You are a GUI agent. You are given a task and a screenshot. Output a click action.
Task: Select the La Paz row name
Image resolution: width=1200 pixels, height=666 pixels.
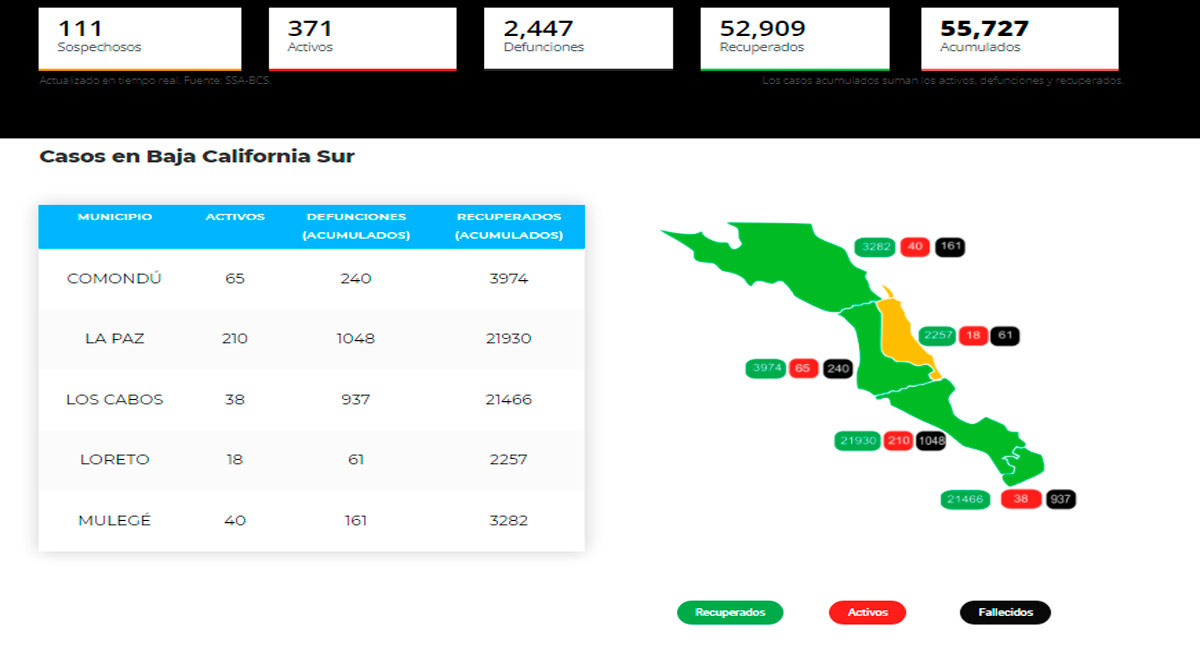click(x=114, y=338)
